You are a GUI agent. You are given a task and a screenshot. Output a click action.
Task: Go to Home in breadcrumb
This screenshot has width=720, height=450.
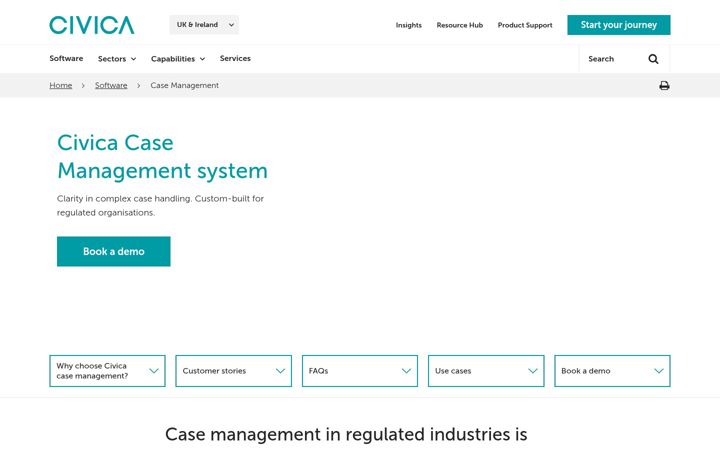click(61, 85)
